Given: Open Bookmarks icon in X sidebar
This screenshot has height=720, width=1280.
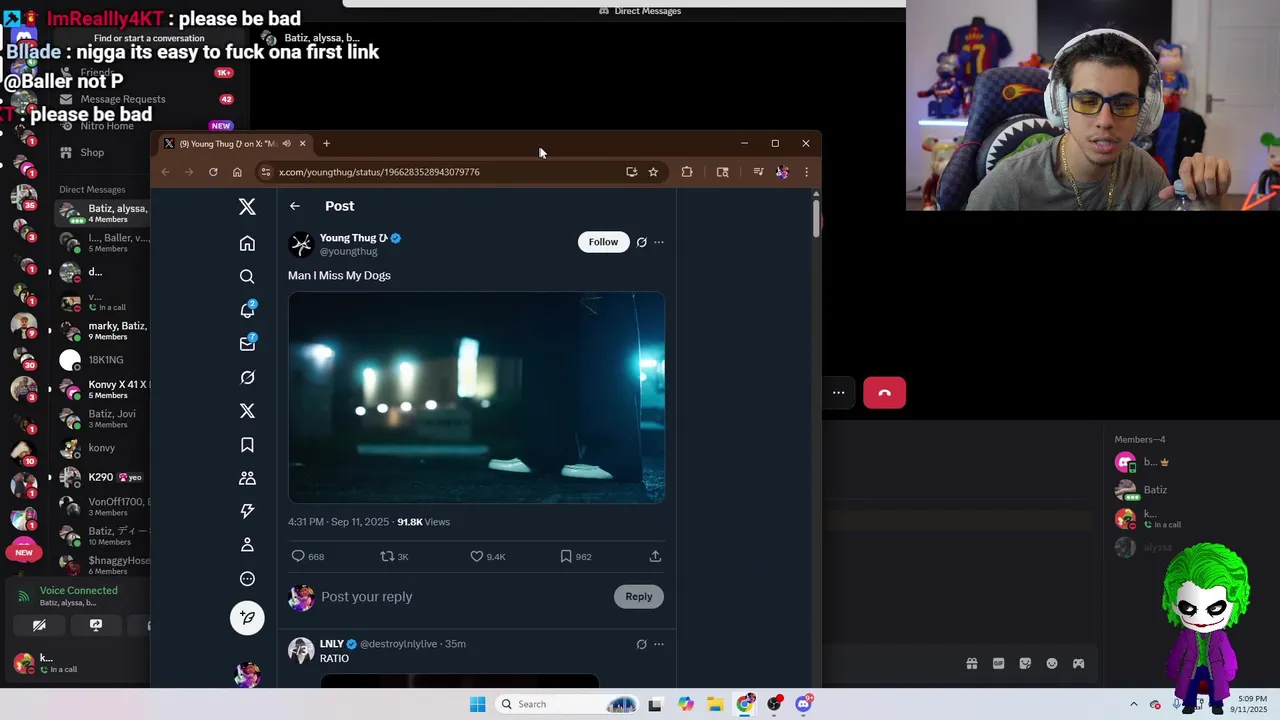Looking at the screenshot, I should click(247, 445).
